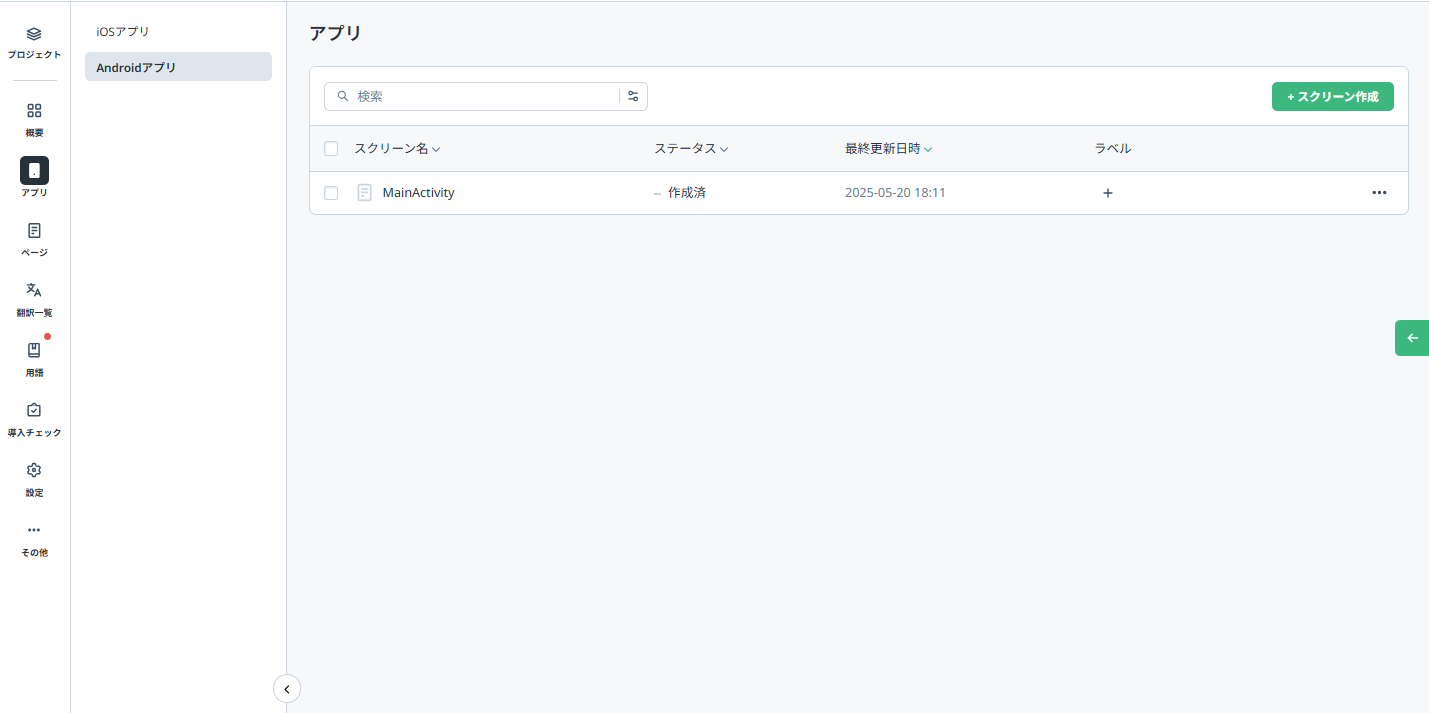Open 導入チェック checklist icon
The height and width of the screenshot is (713, 1429).
34,411
